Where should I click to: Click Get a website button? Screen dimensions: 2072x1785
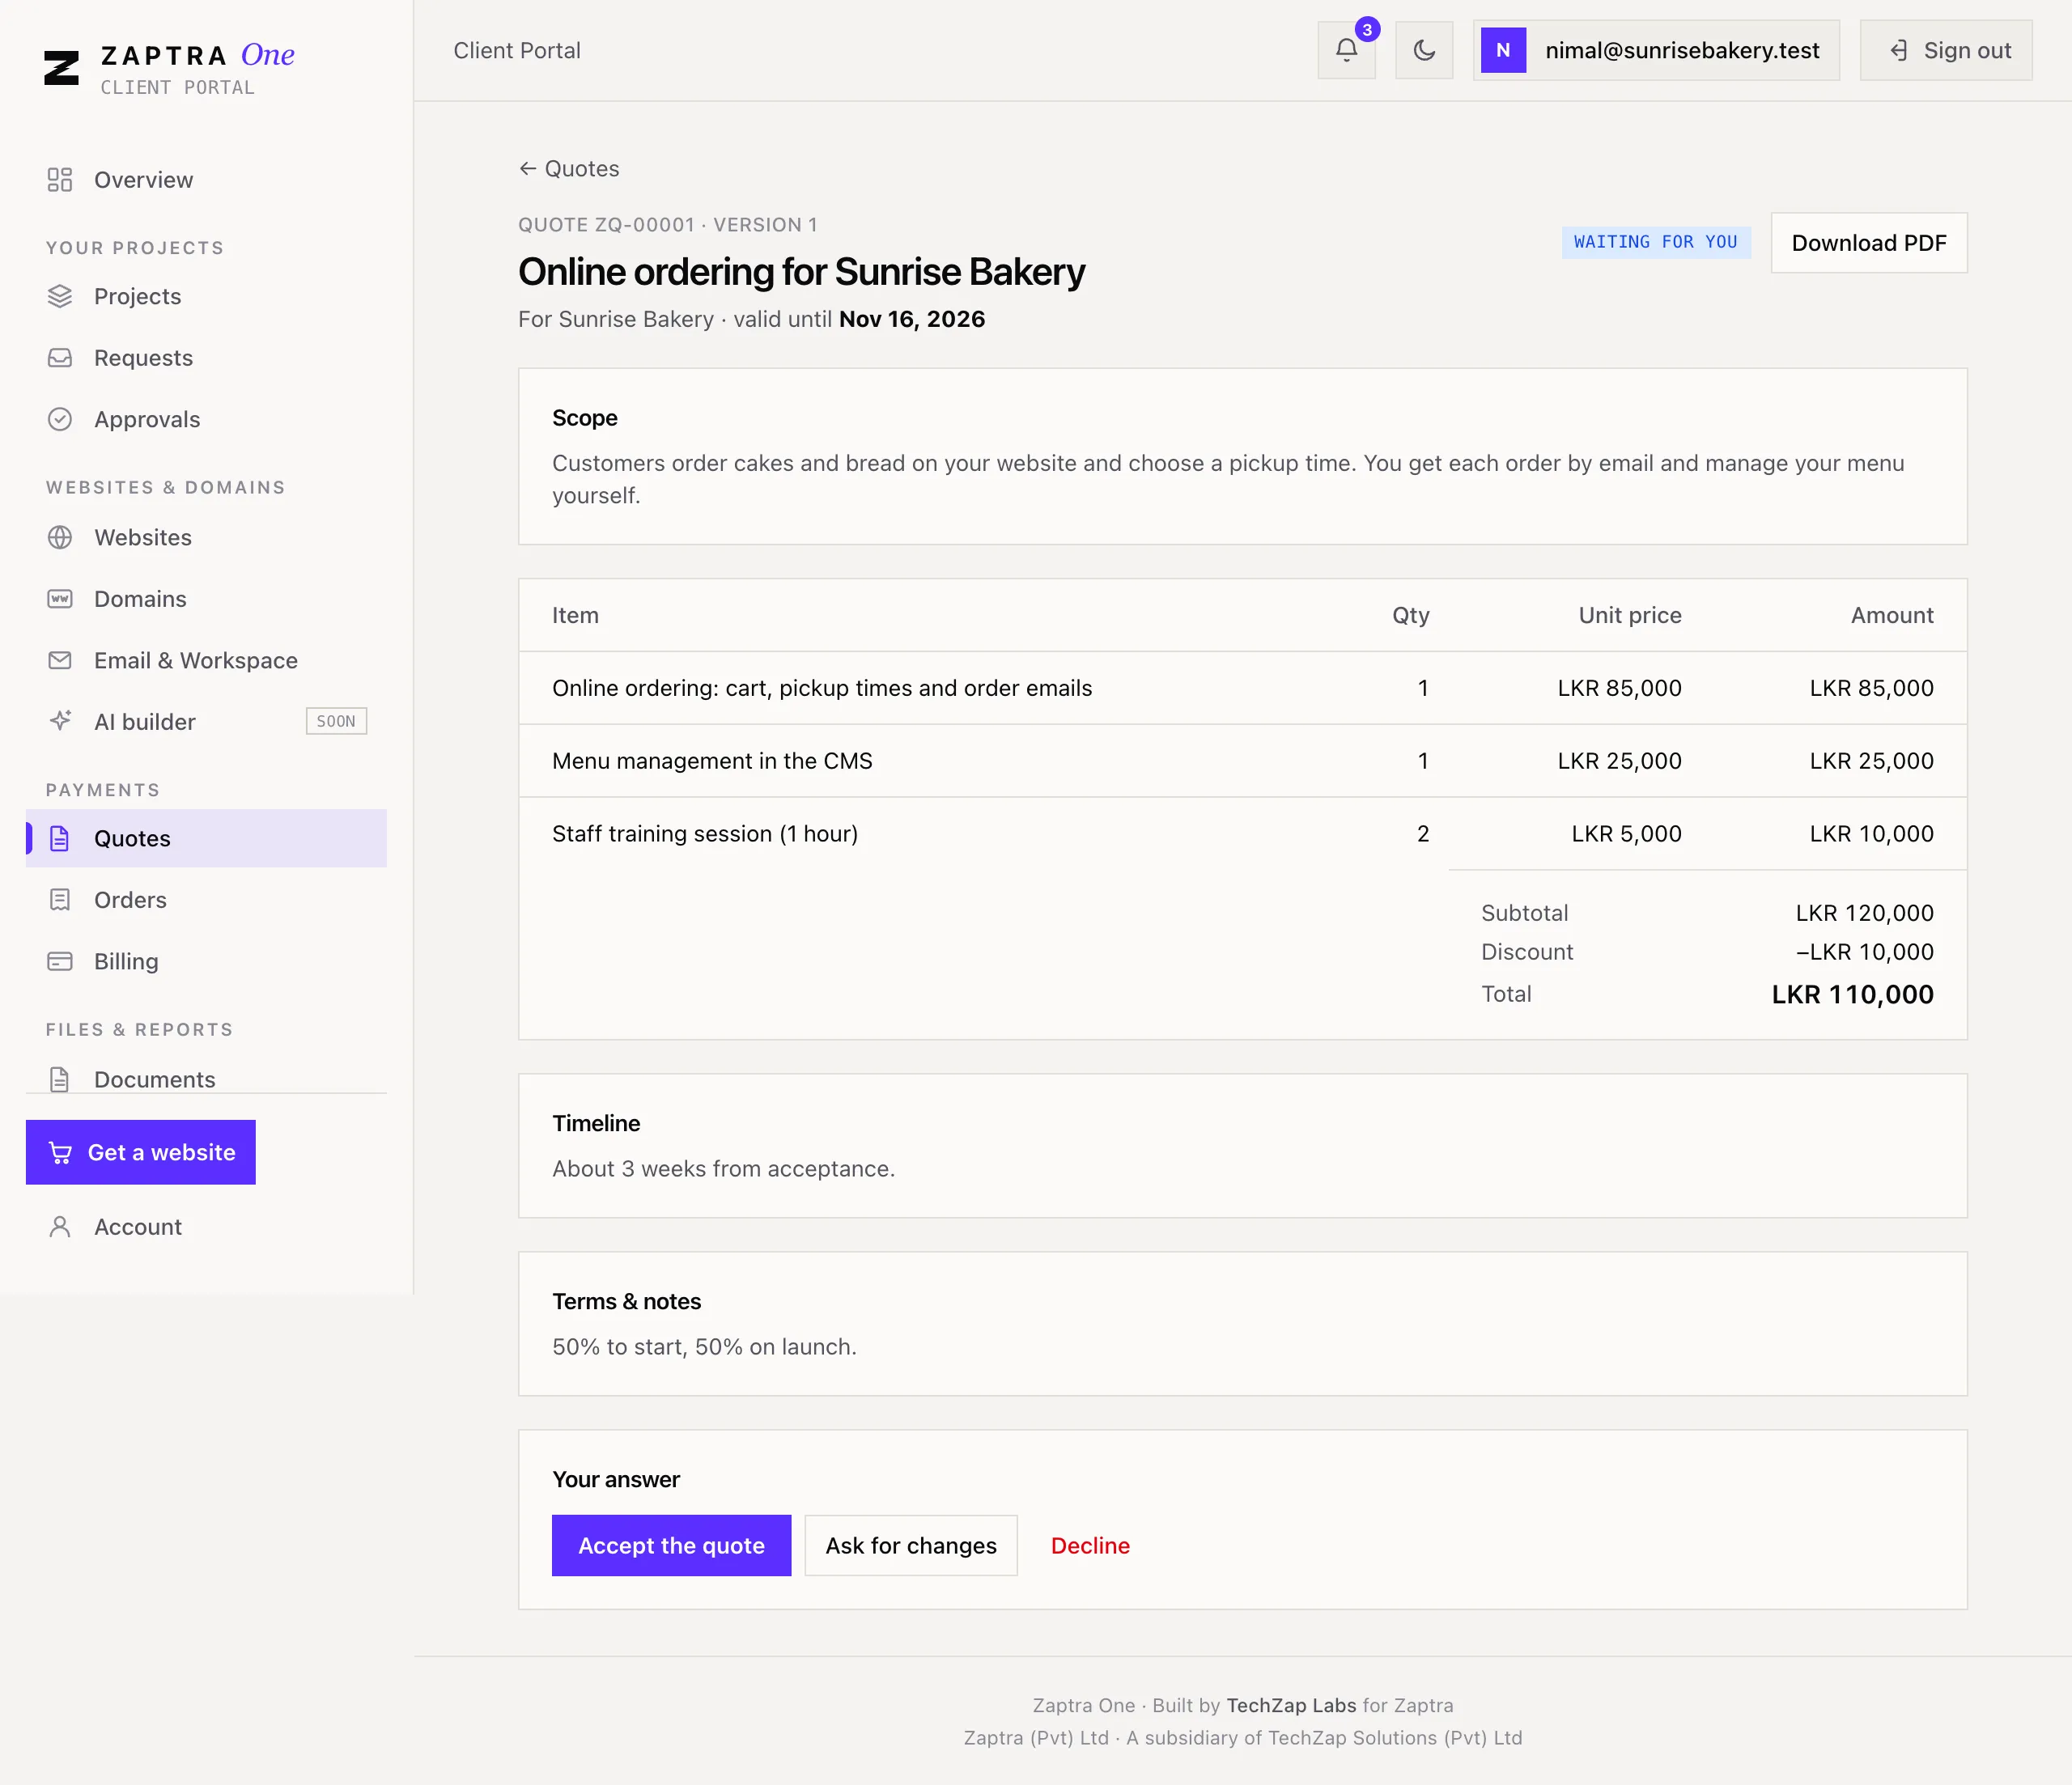(141, 1152)
